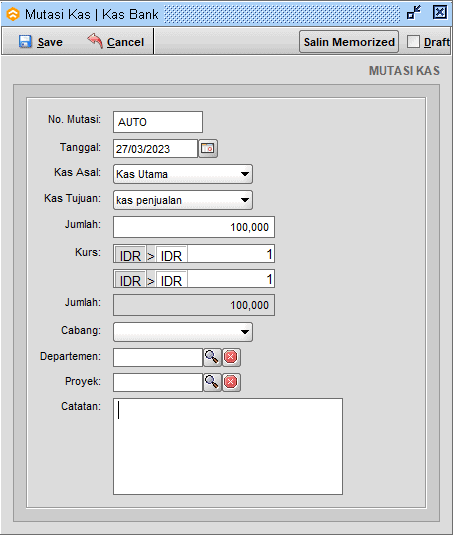Clear Departemen with red X icon

pos(231,357)
